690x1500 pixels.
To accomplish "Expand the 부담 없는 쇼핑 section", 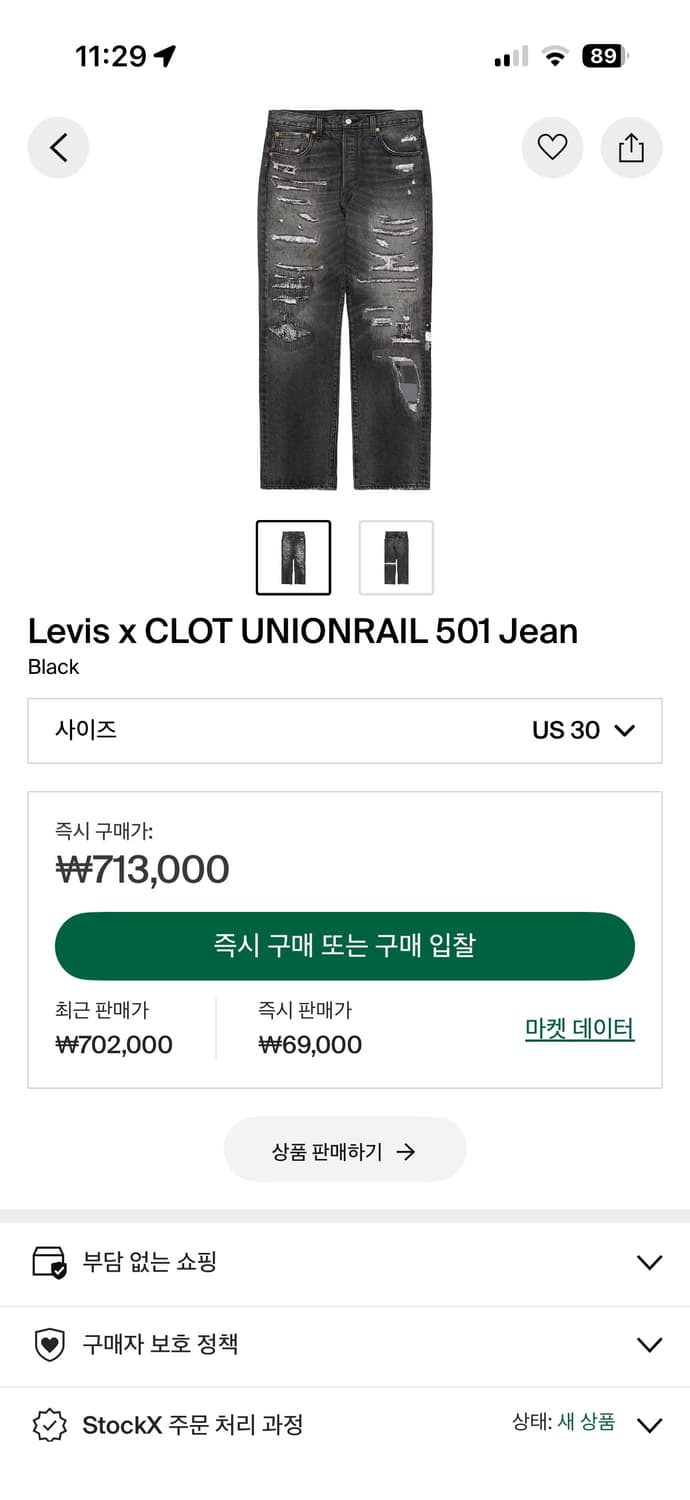I will tap(649, 1262).
